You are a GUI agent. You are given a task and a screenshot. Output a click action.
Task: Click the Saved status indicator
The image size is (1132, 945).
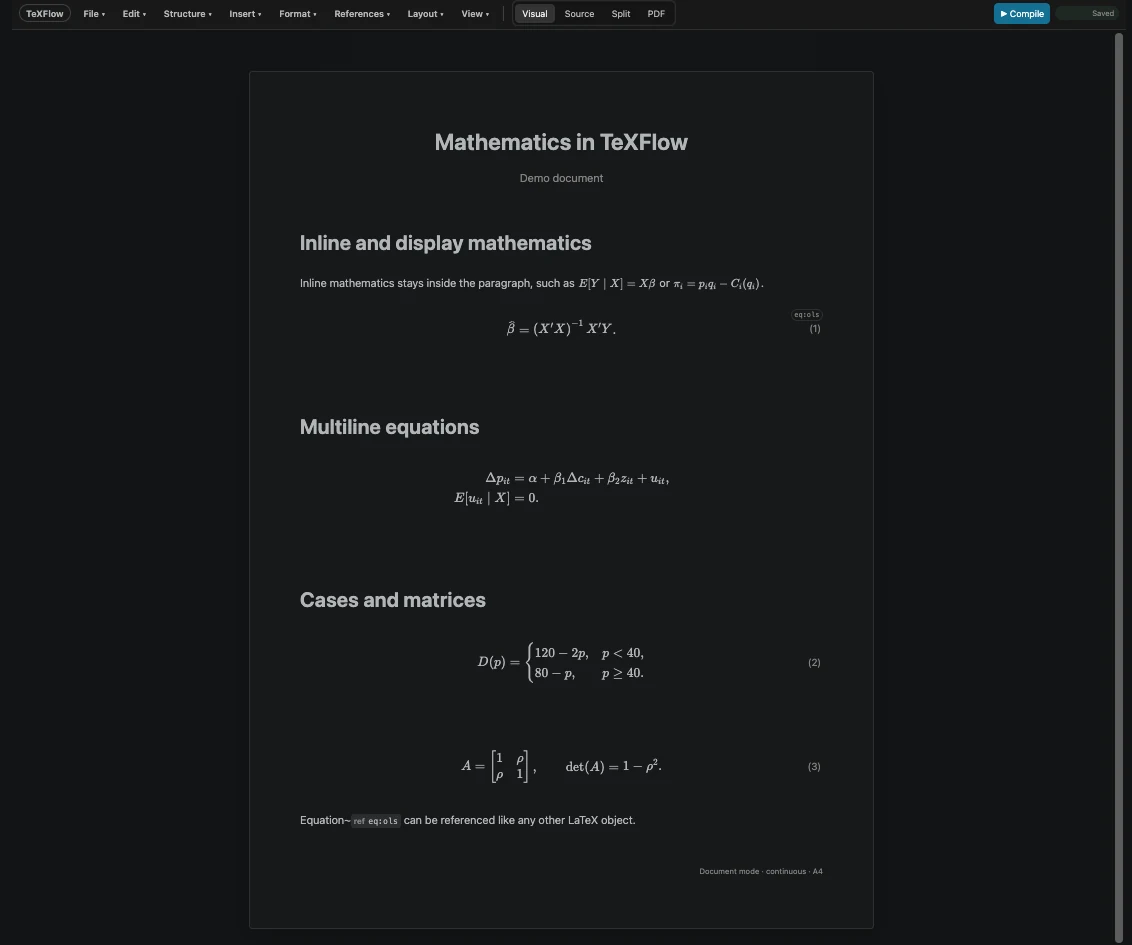1090,14
